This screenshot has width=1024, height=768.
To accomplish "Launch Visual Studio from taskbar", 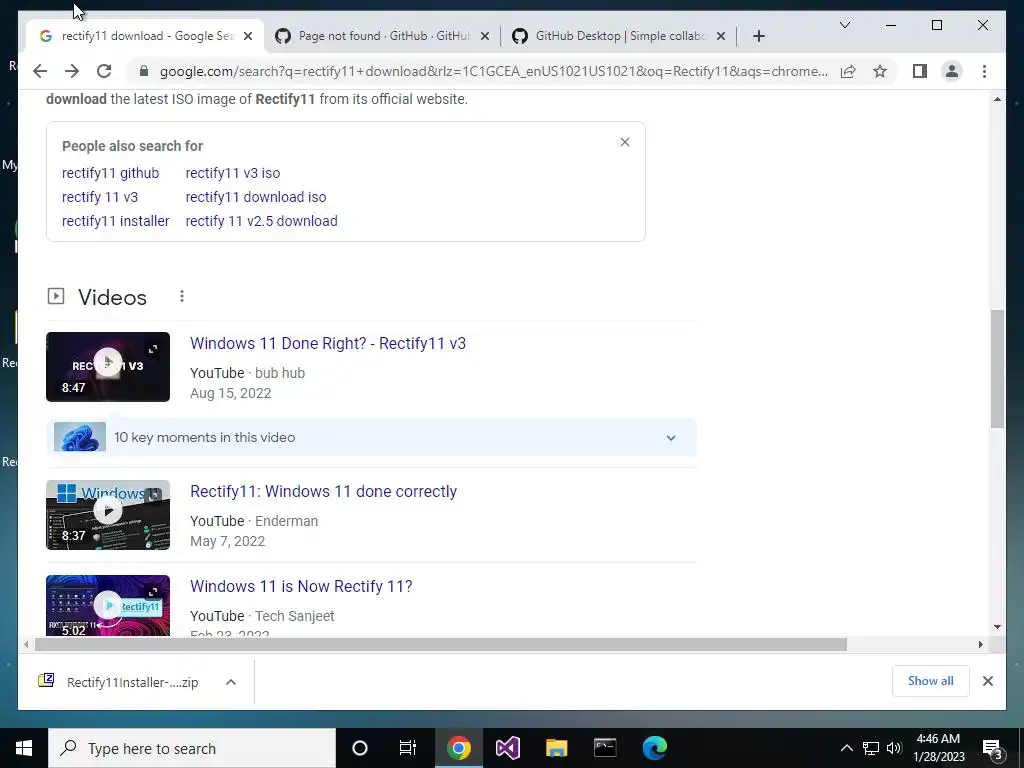I will tap(507, 748).
